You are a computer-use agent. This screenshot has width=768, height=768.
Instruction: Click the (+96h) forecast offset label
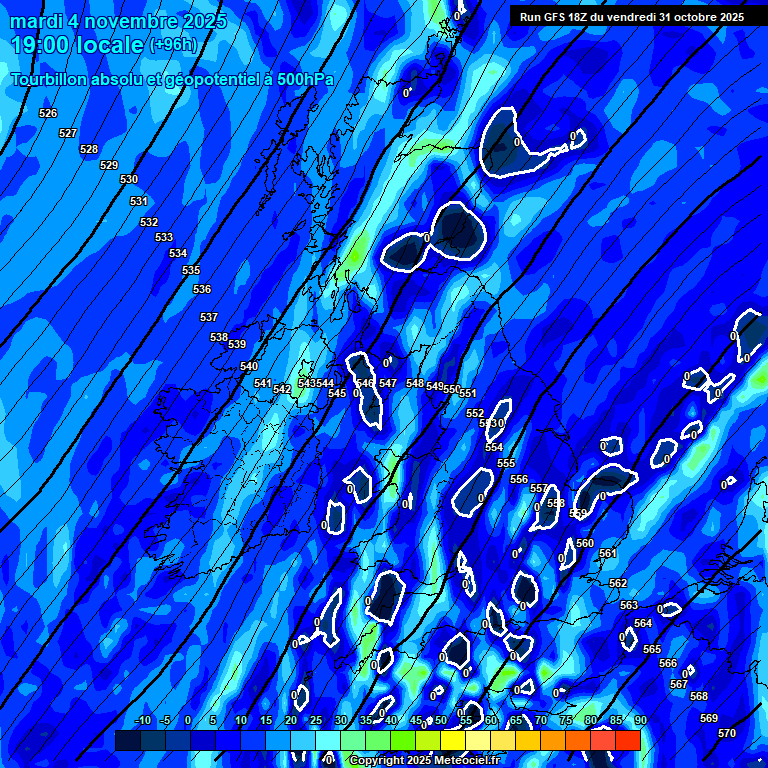click(x=174, y=45)
